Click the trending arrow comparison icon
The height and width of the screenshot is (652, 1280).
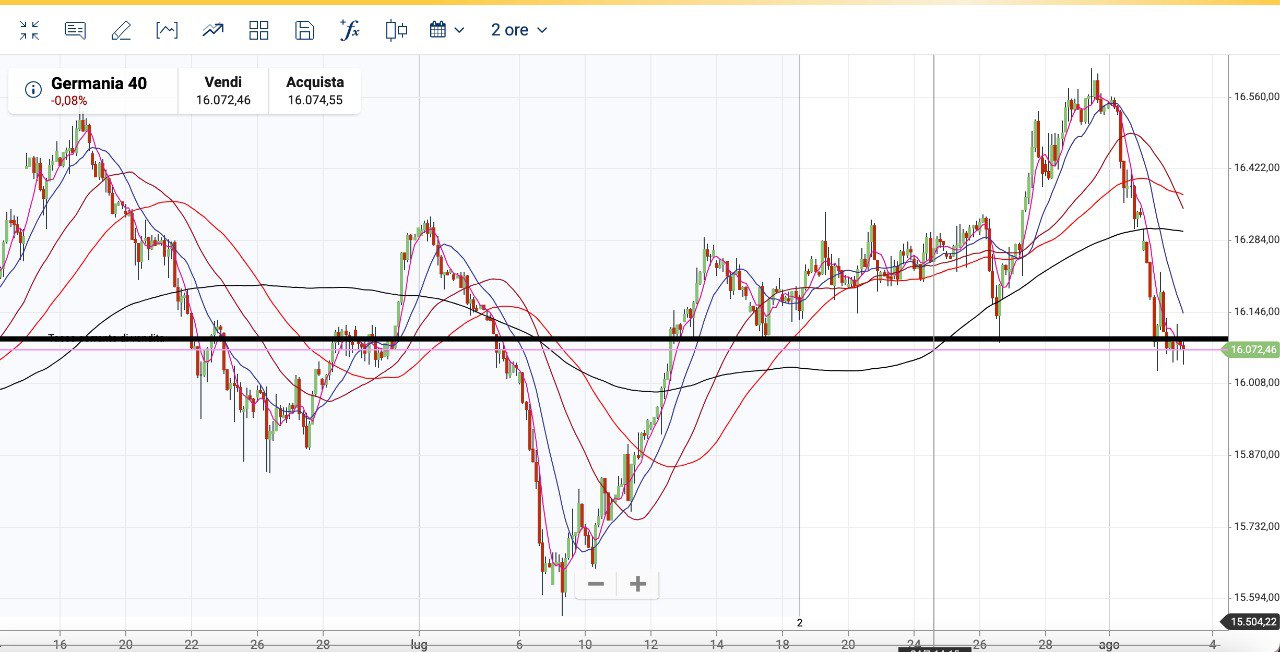click(x=213, y=30)
